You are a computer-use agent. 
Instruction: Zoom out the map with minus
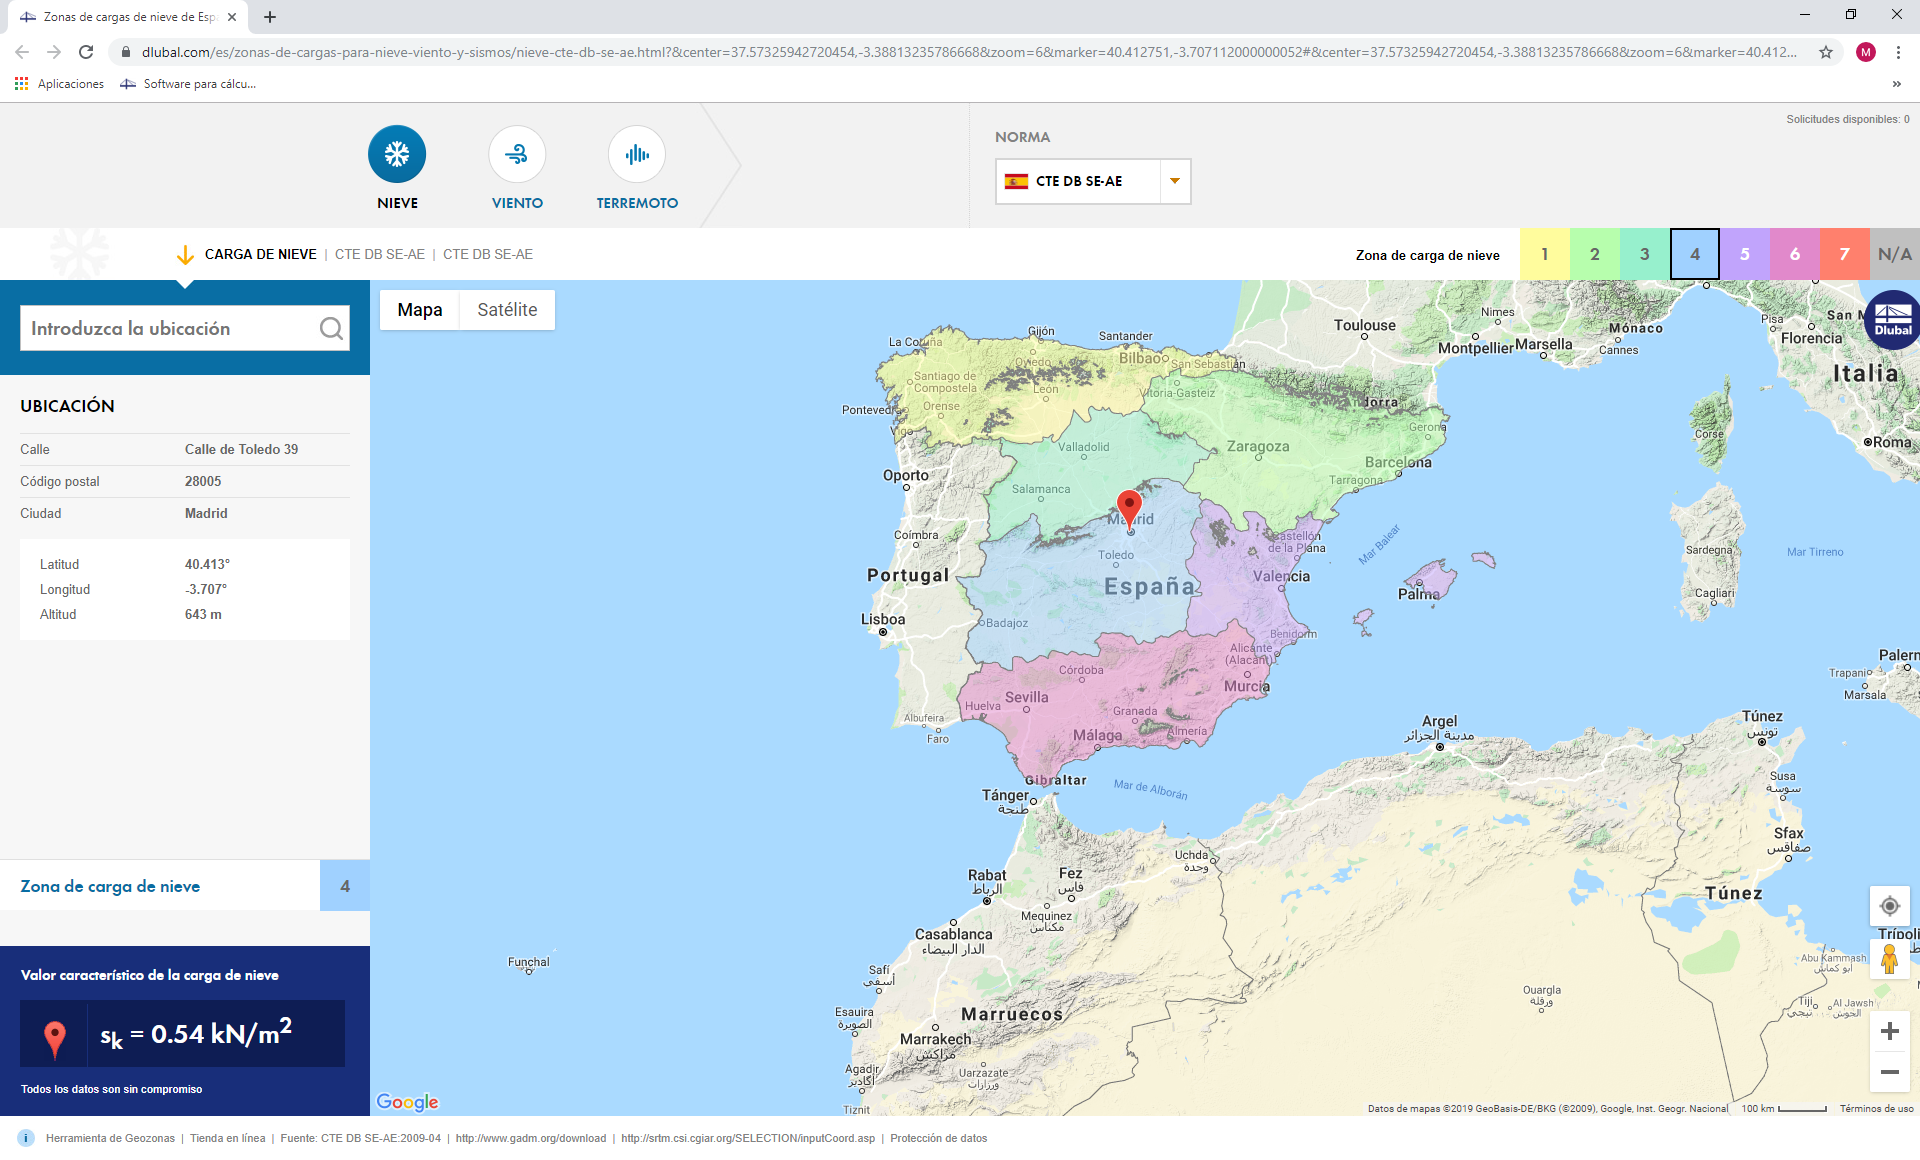click(1889, 1072)
